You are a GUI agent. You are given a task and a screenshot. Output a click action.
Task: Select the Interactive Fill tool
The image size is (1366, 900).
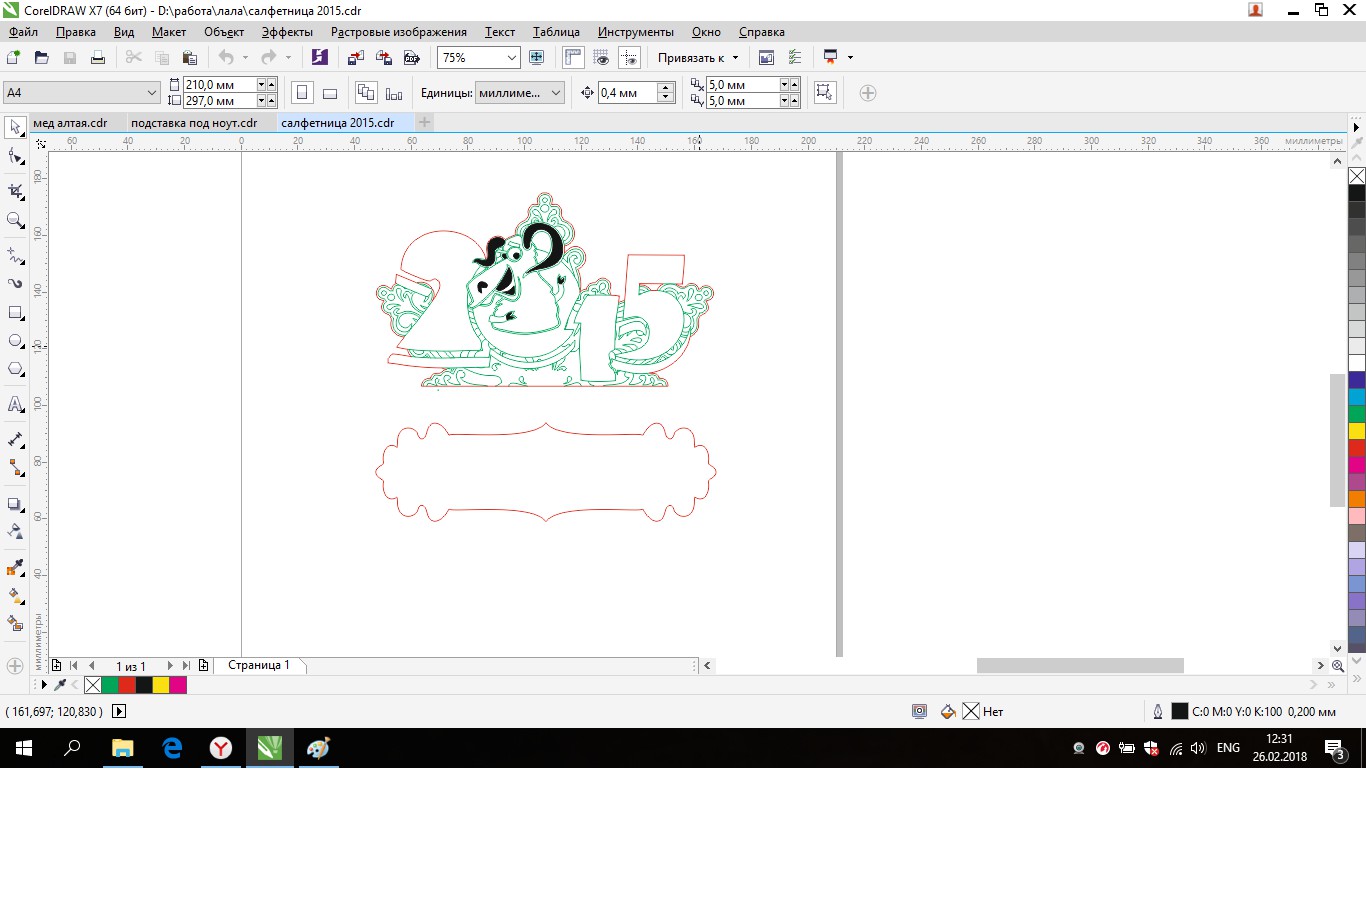[15, 595]
